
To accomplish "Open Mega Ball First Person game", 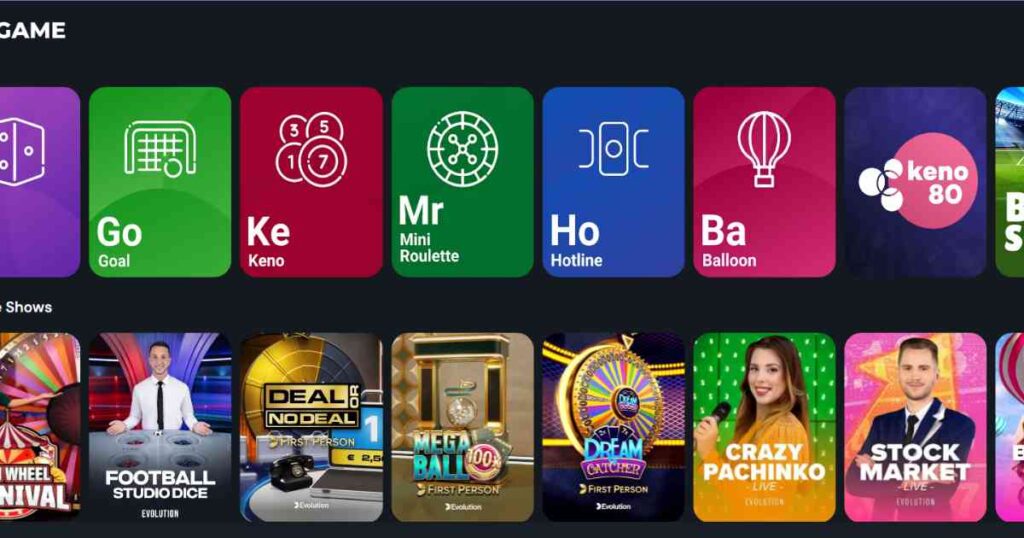I will (x=462, y=427).
